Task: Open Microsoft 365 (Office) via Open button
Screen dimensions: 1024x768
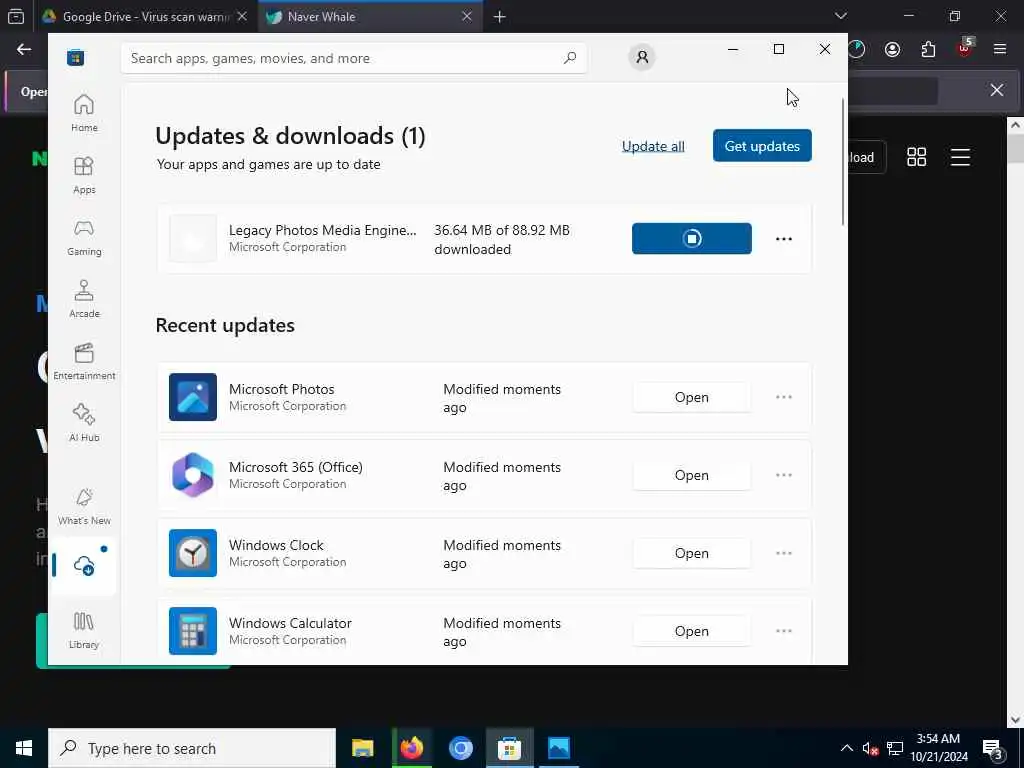Action: pos(692,475)
